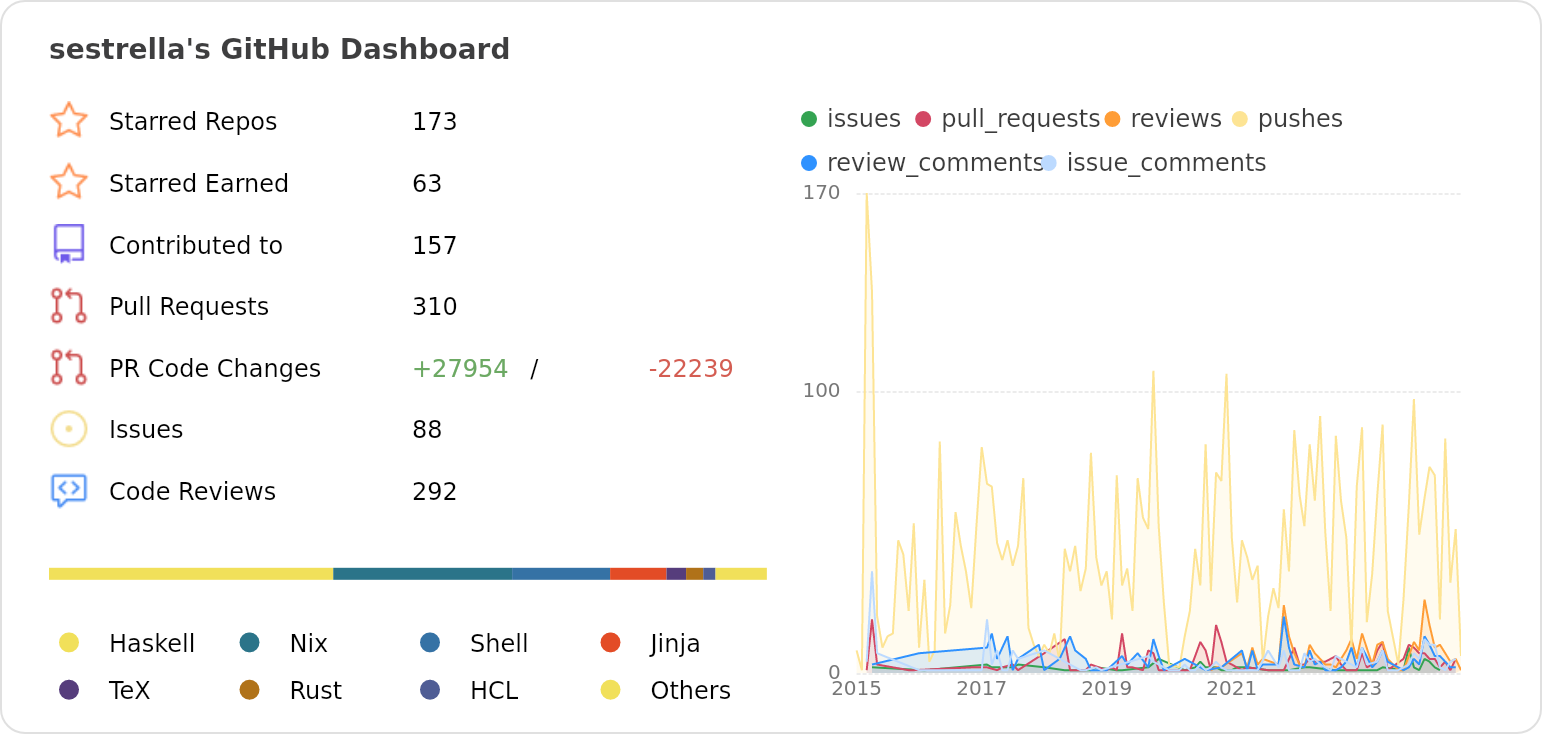
Task: Click the 'Rust' language label
Action: 316,691
